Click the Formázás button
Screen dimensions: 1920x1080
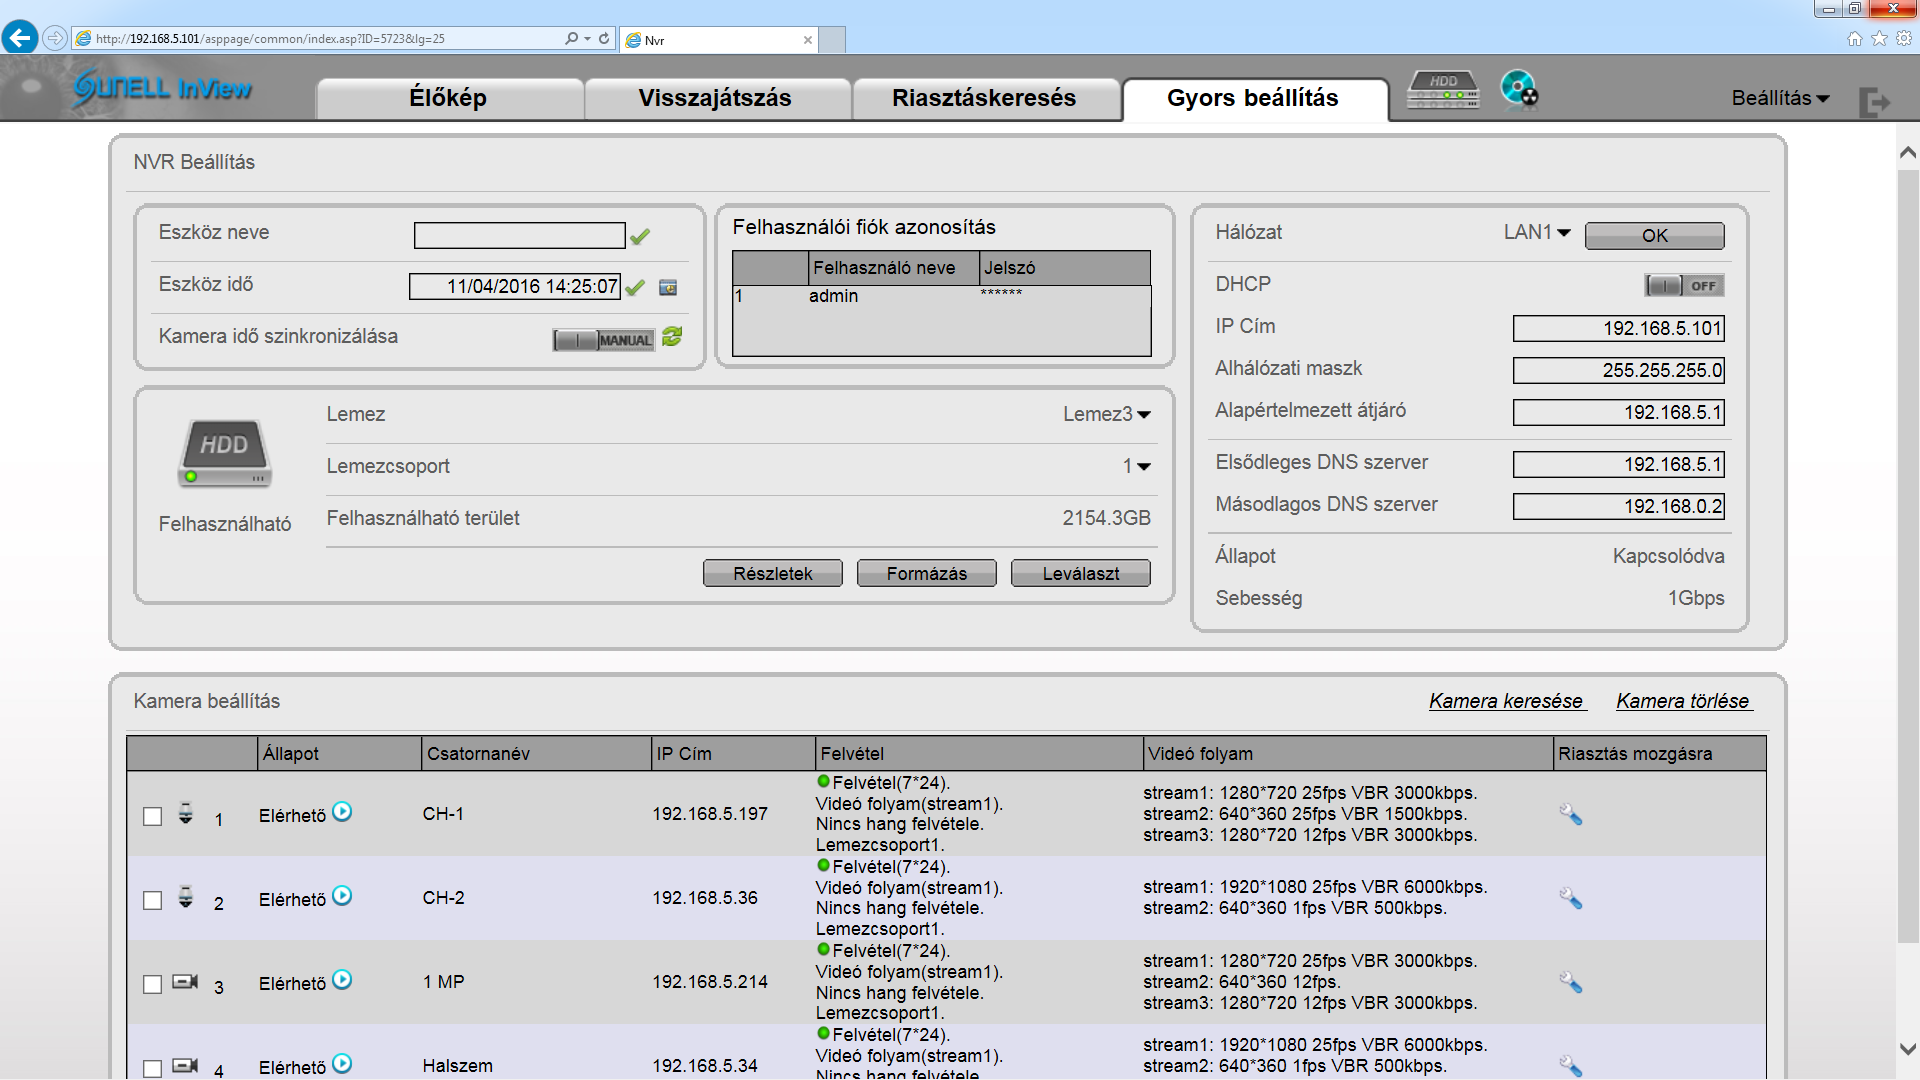(x=927, y=573)
